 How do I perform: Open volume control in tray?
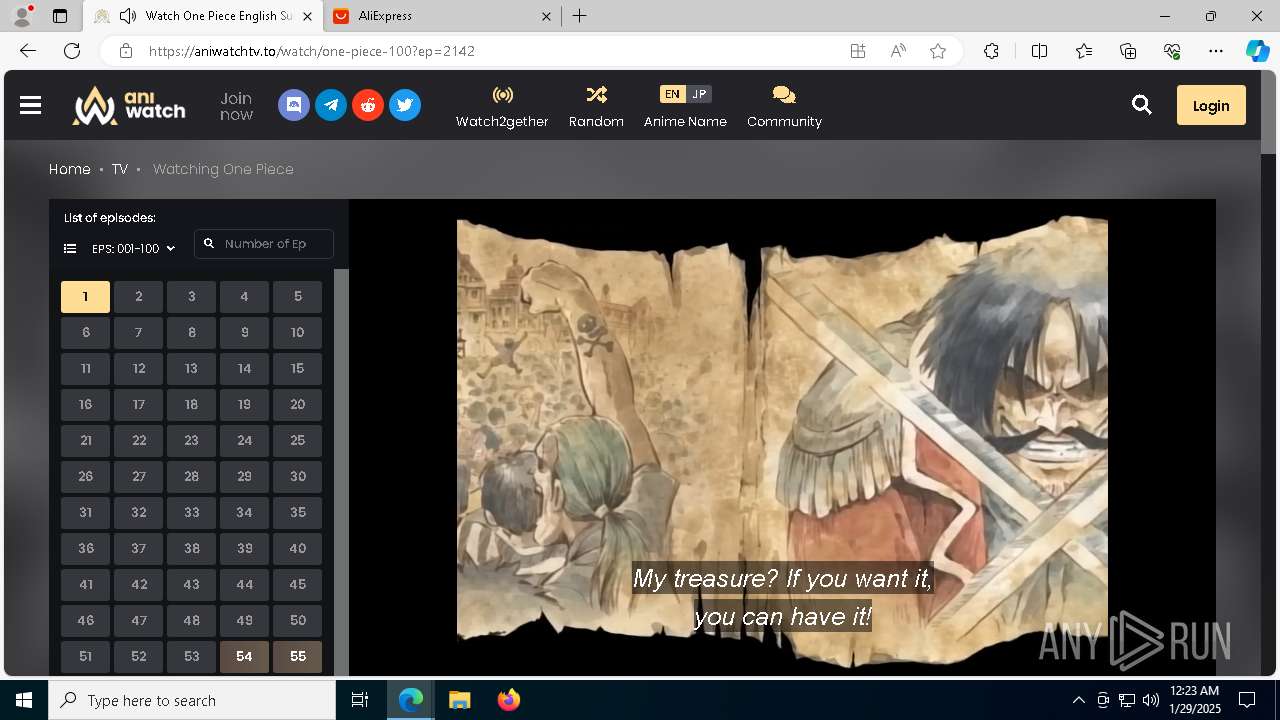pyautogui.click(x=1150, y=700)
